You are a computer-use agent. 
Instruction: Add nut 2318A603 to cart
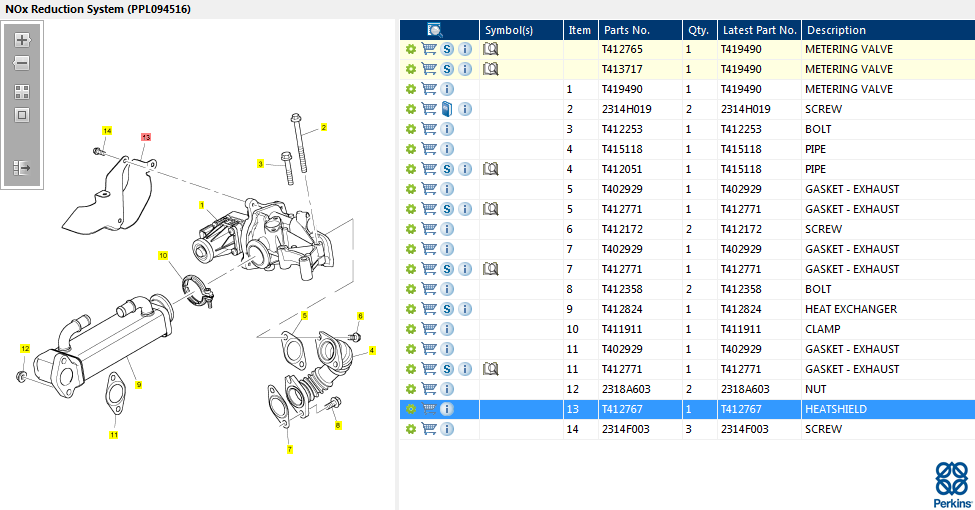pyautogui.click(x=429, y=389)
